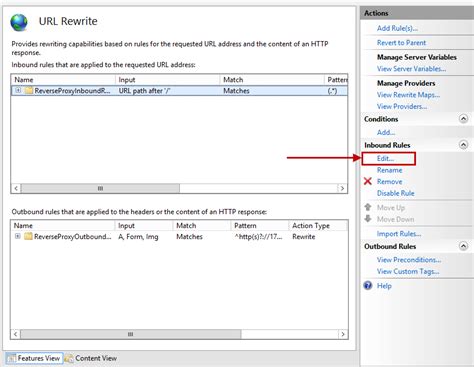Click the Remove action text
The width and height of the screenshot is (474, 367).
pyautogui.click(x=389, y=182)
